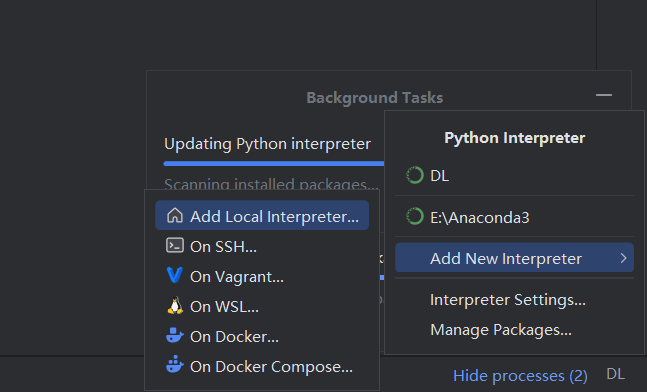The height and width of the screenshot is (392, 647).
Task: Click the spinner icon beside E:\Anaconda3
Action: click(415, 216)
